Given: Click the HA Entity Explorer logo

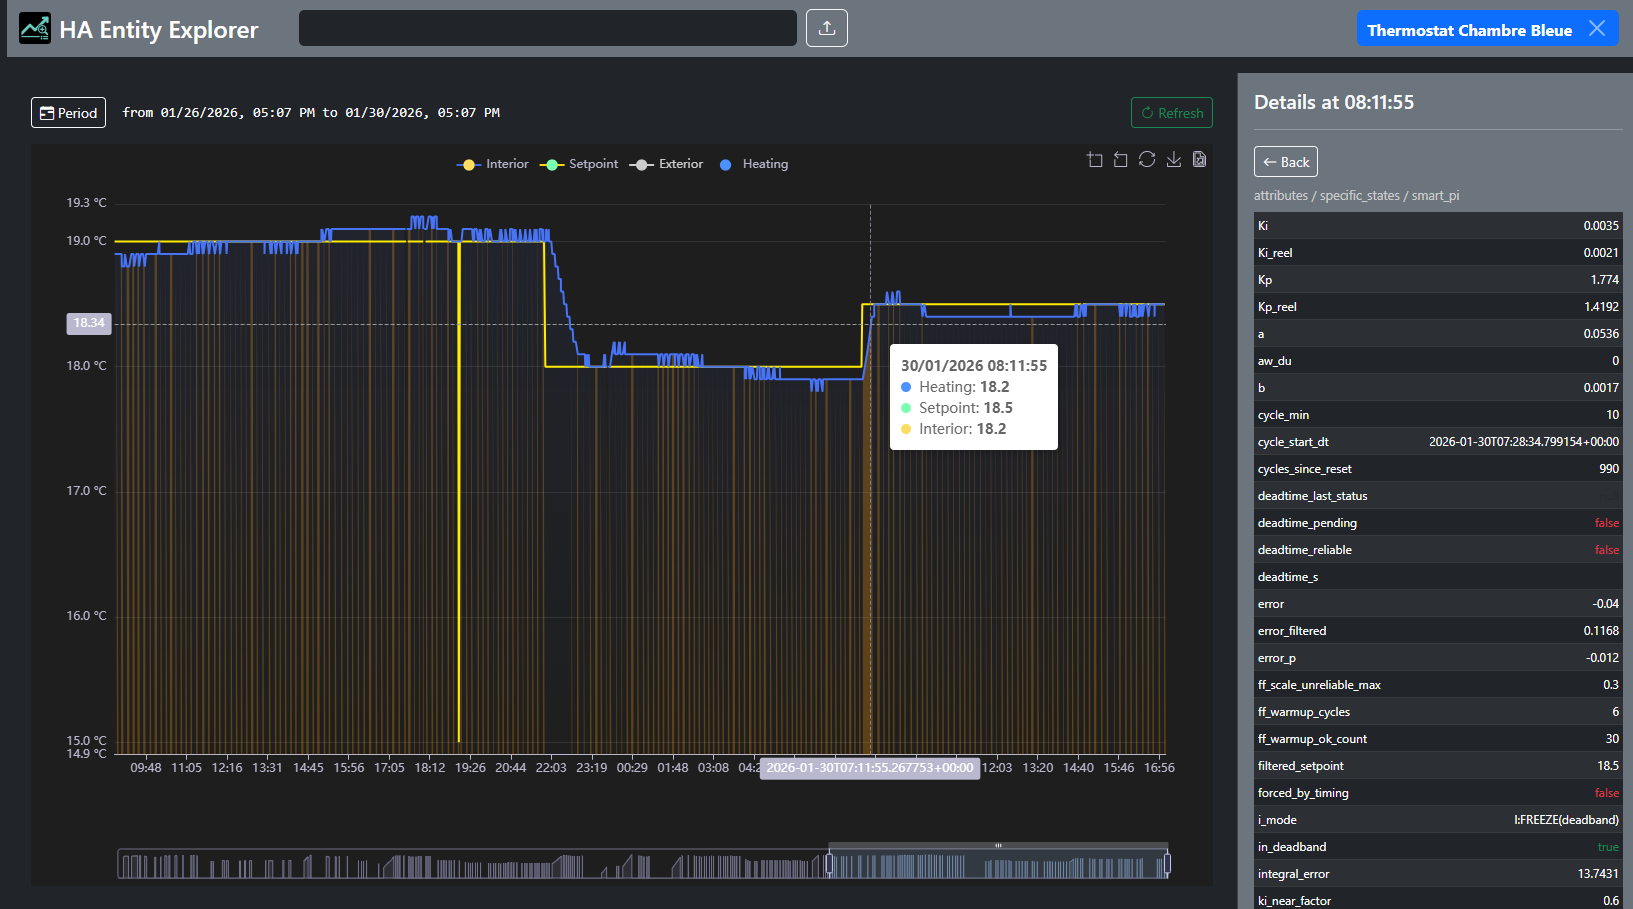Looking at the screenshot, I should (x=35, y=29).
